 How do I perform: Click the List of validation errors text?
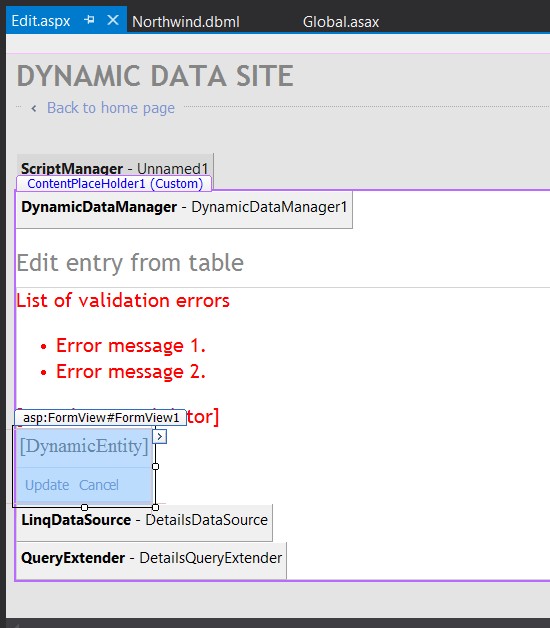pyautogui.click(x=123, y=300)
